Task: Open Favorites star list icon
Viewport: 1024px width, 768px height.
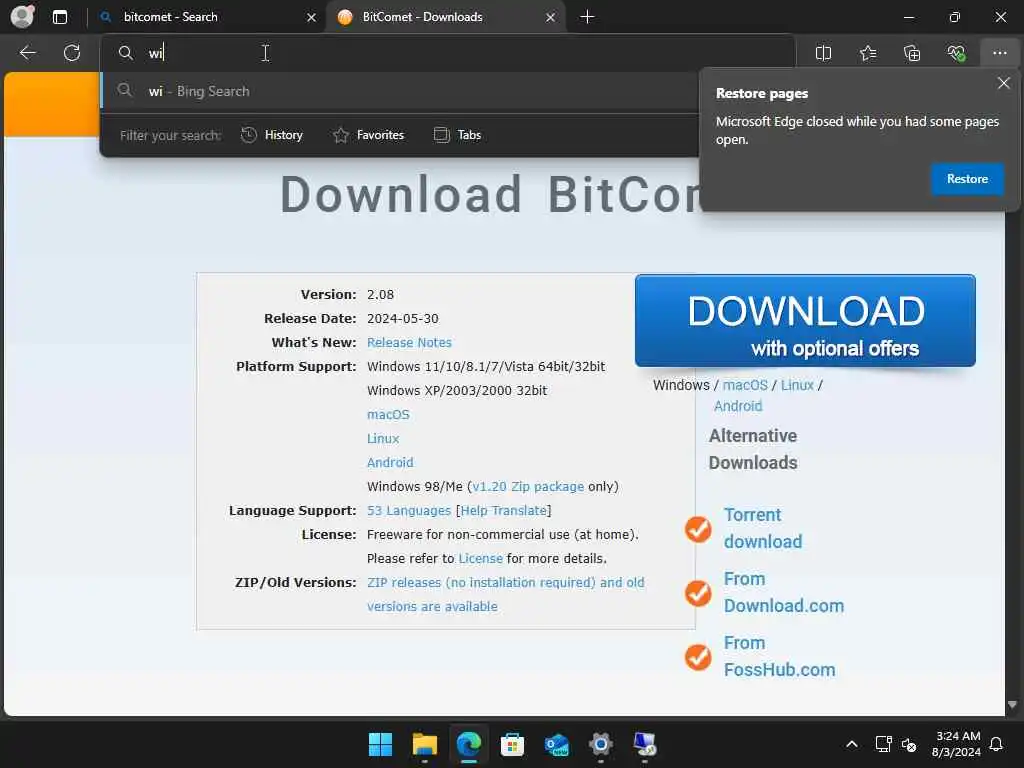Action: [868, 54]
